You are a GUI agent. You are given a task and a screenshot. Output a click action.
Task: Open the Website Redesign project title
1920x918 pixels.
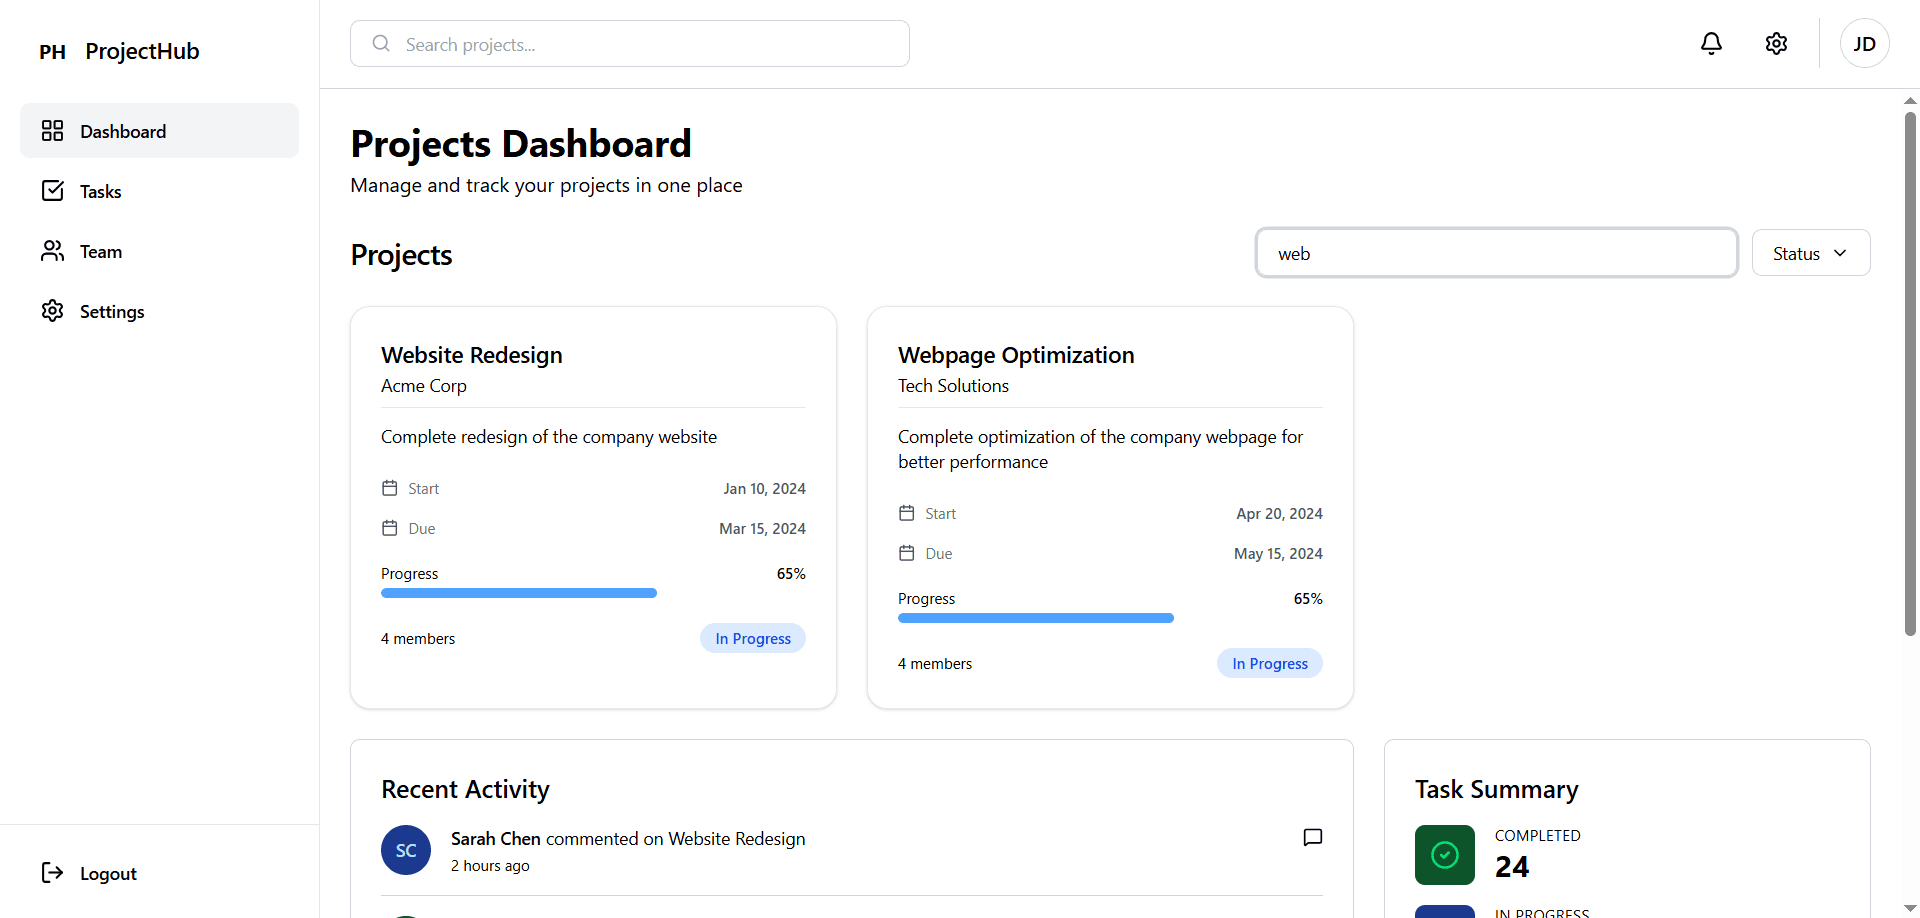(x=472, y=355)
